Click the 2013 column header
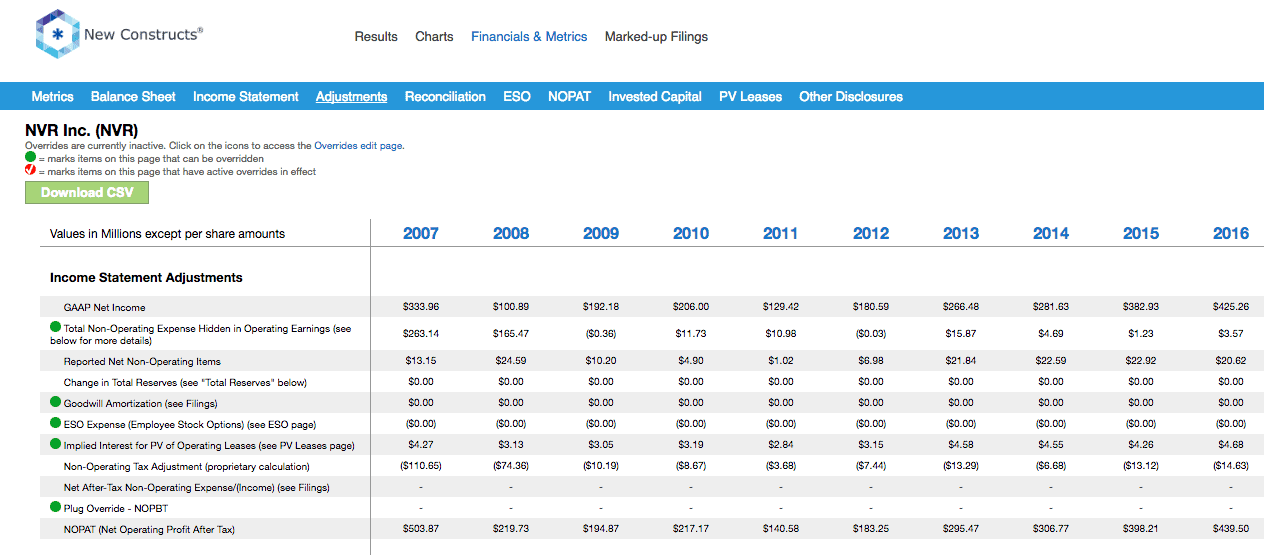This screenshot has height=555, width=1264. pyautogui.click(x=961, y=233)
